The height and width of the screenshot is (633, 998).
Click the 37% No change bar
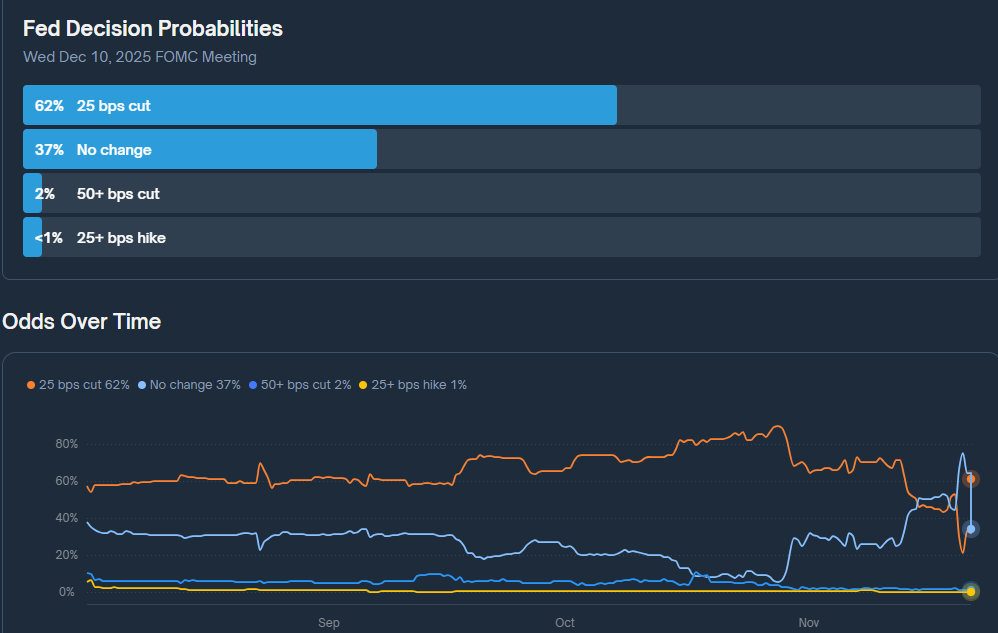(199, 148)
